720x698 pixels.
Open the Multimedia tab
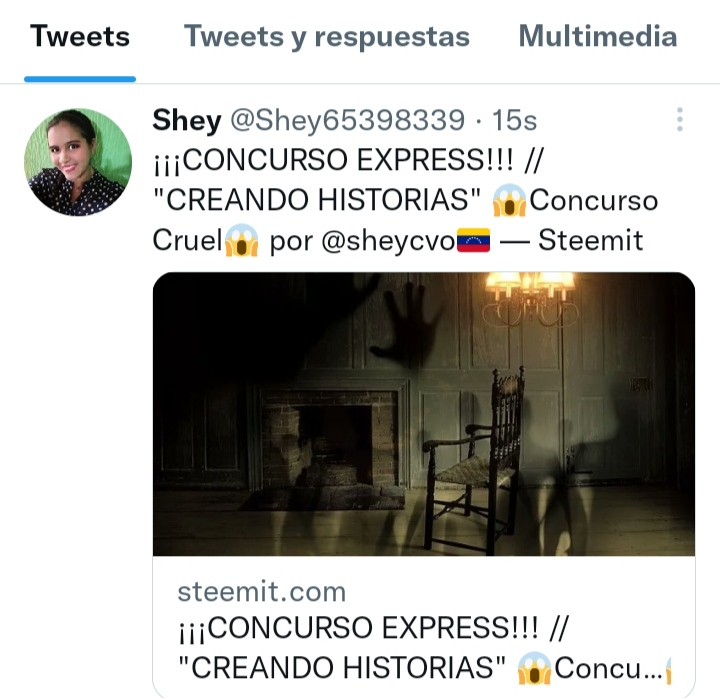[x=597, y=36]
